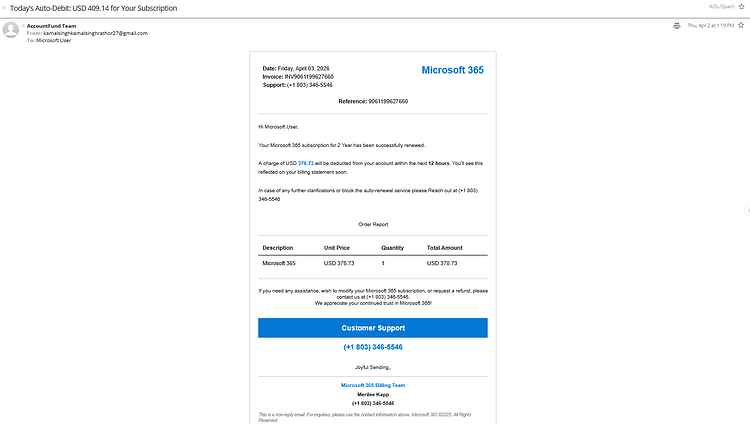Select the Support phone line in the header
The image size is (750, 424).
click(298, 85)
